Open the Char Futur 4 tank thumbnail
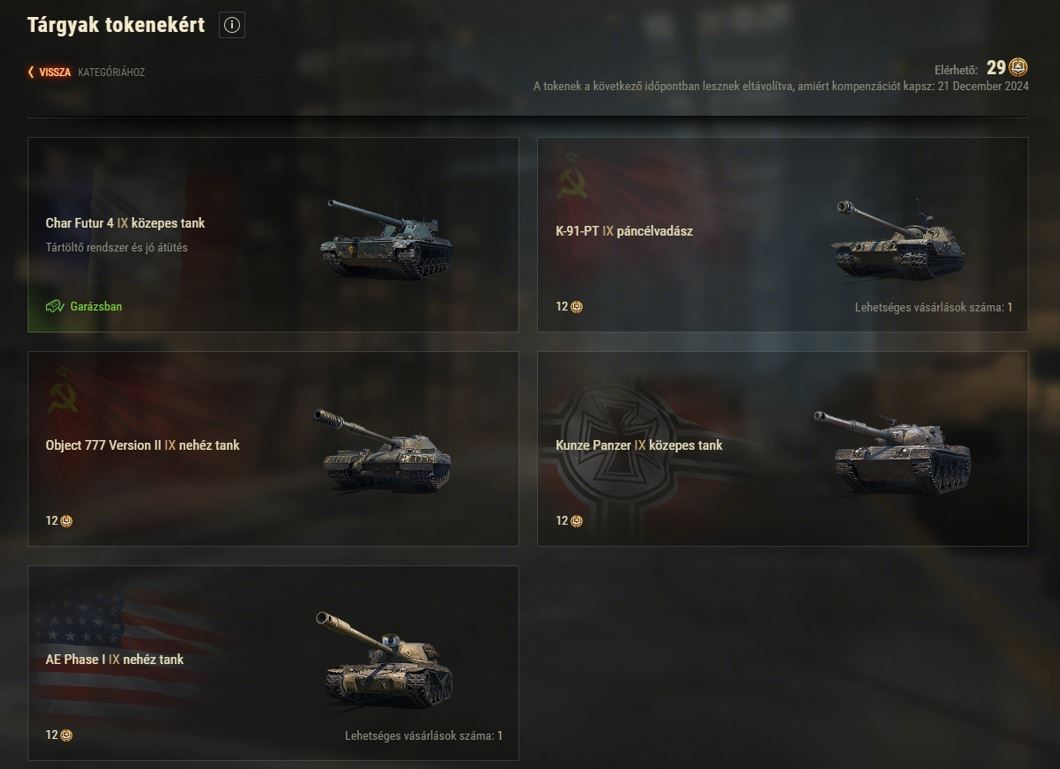1060x769 pixels. click(386, 238)
